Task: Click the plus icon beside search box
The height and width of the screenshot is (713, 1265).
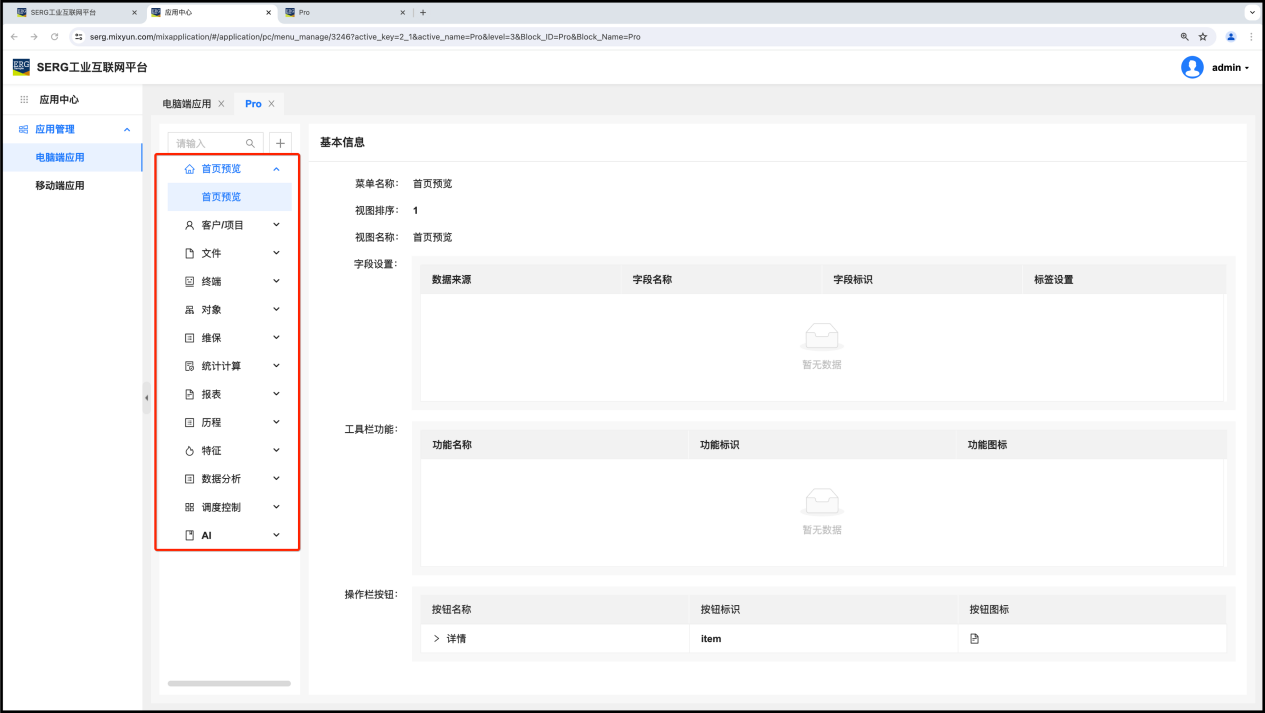Action: [281, 144]
